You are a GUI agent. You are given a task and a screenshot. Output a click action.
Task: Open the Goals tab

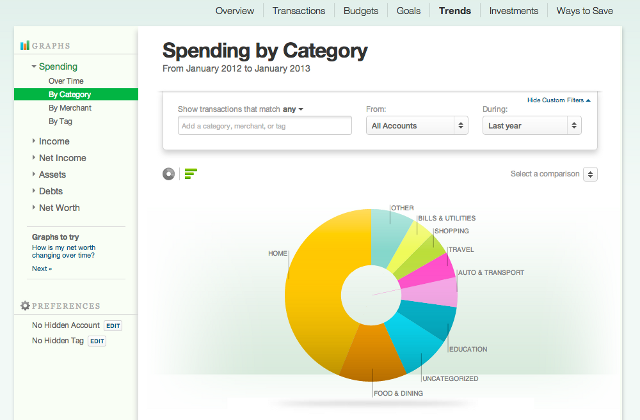click(409, 11)
